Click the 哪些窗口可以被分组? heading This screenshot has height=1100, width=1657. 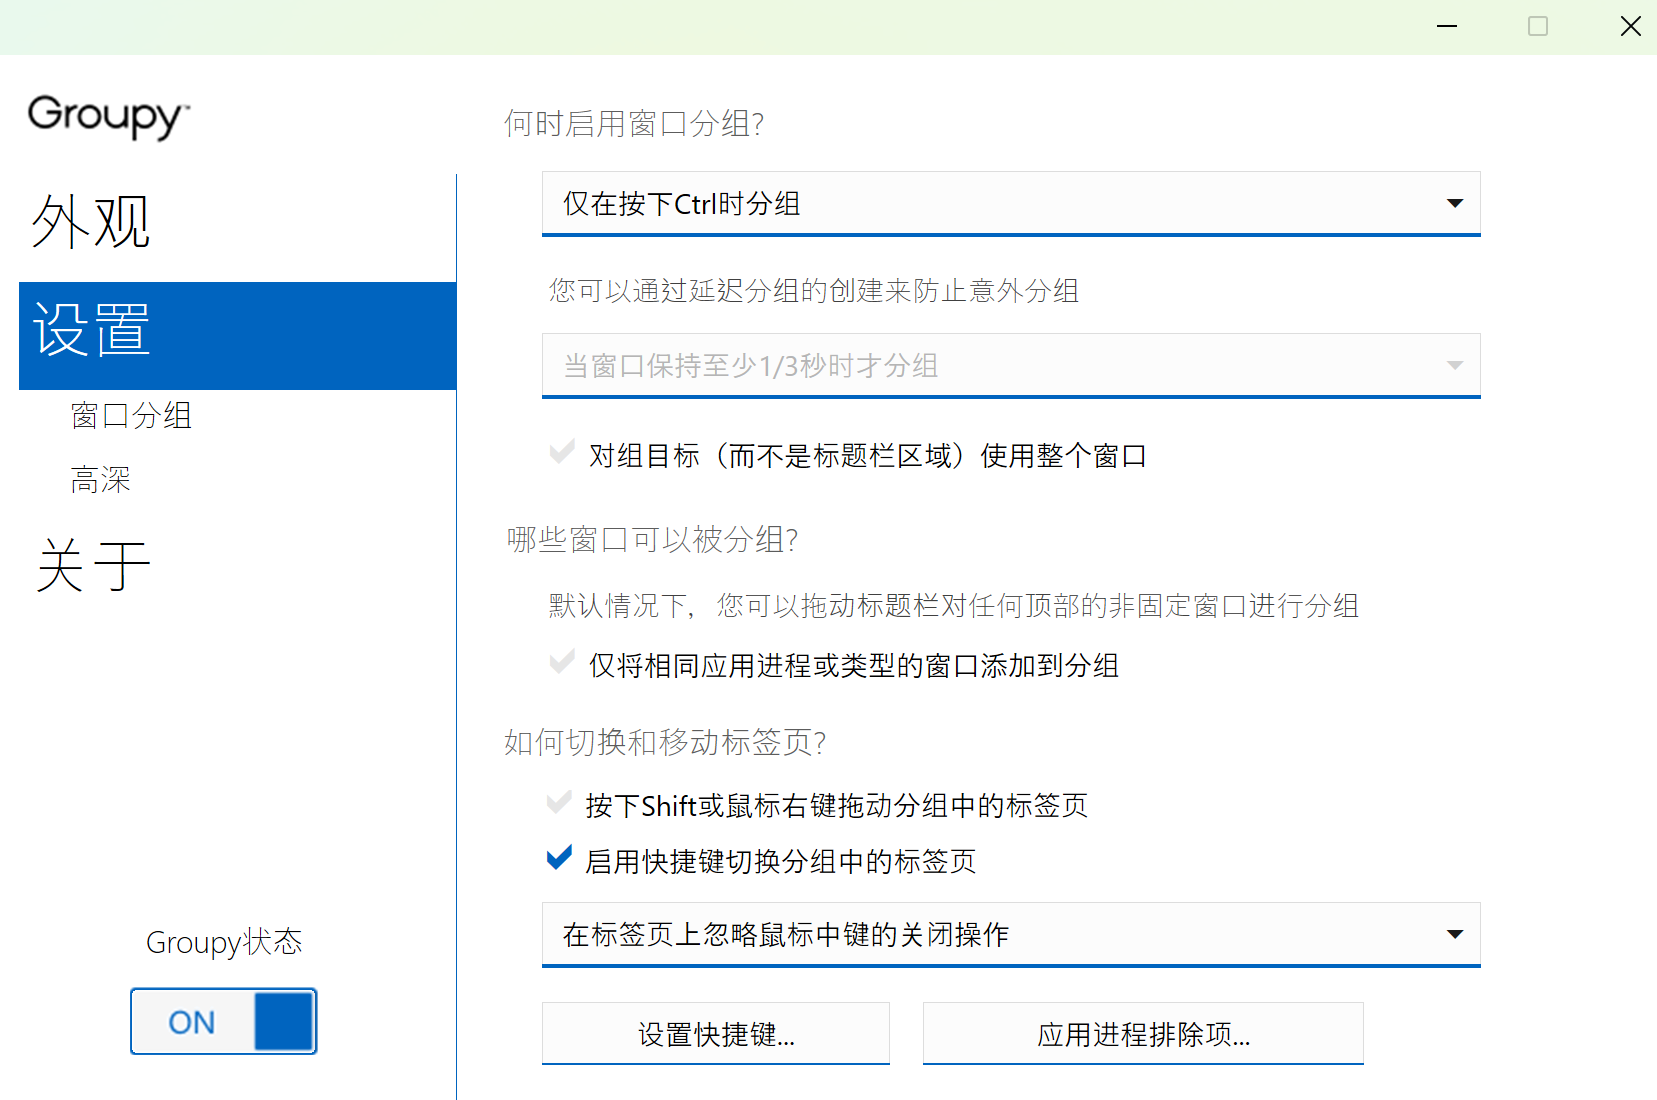tap(652, 540)
